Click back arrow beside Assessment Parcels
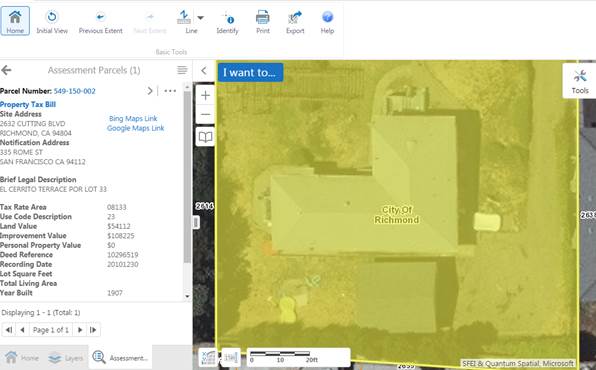 (x=6, y=70)
